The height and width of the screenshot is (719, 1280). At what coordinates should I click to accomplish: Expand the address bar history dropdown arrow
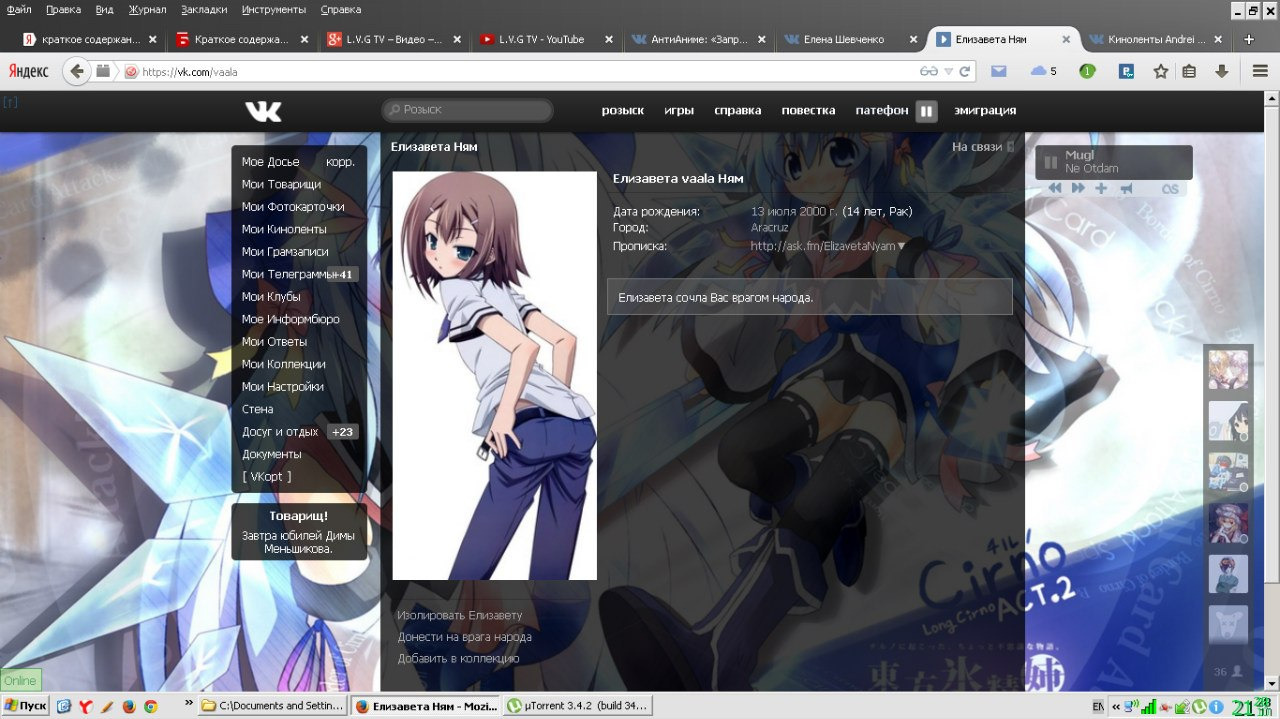[x=950, y=72]
